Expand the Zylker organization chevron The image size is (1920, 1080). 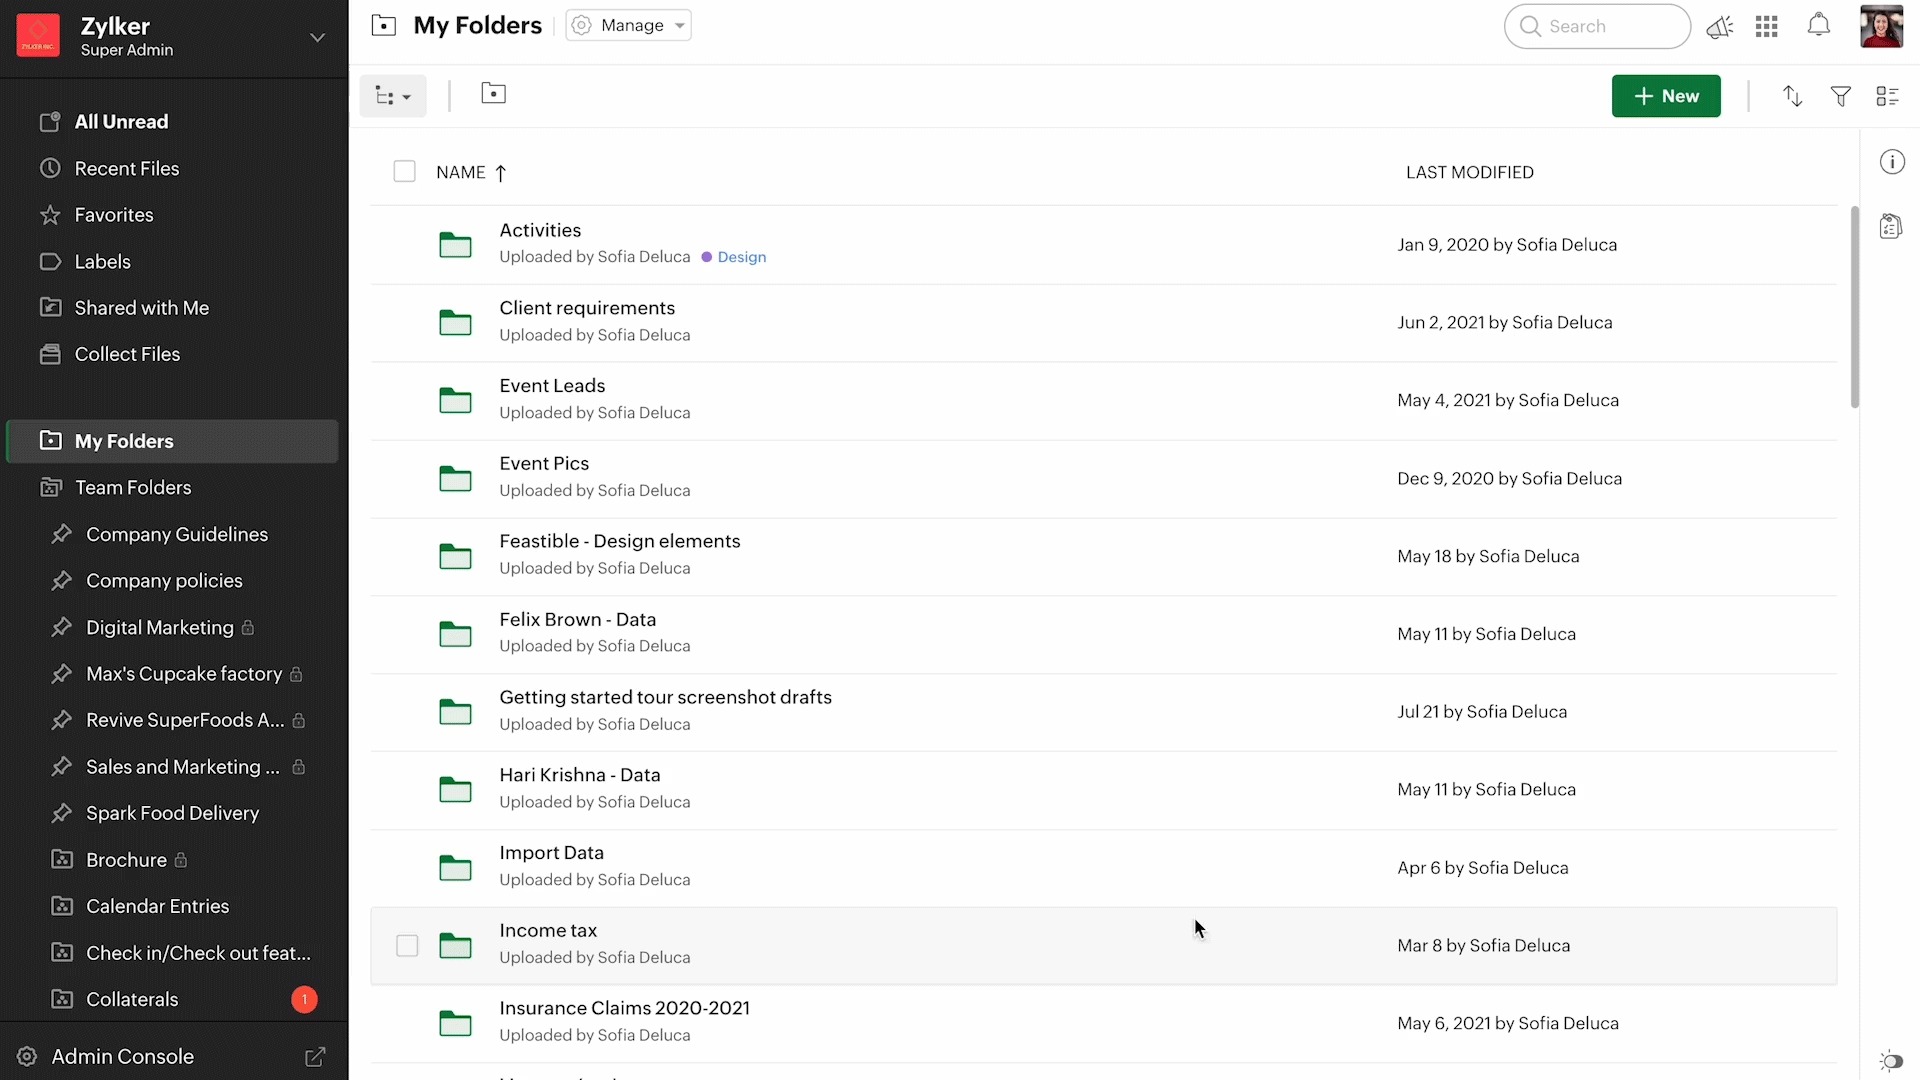click(317, 38)
